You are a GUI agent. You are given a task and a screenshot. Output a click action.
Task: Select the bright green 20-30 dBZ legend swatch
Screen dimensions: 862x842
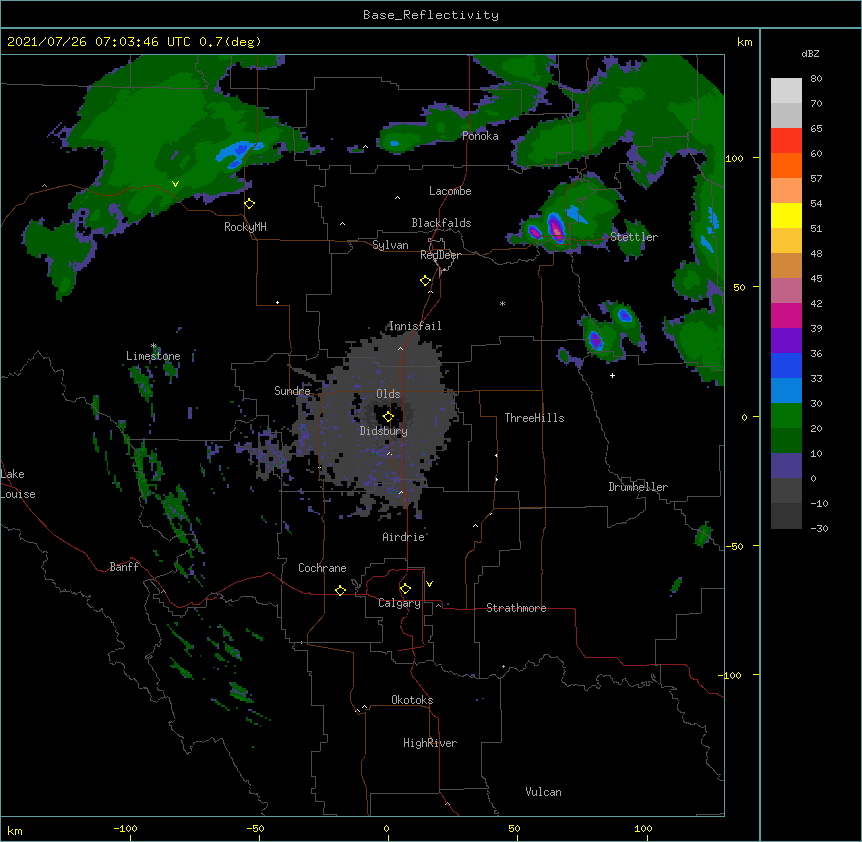[x=786, y=416]
